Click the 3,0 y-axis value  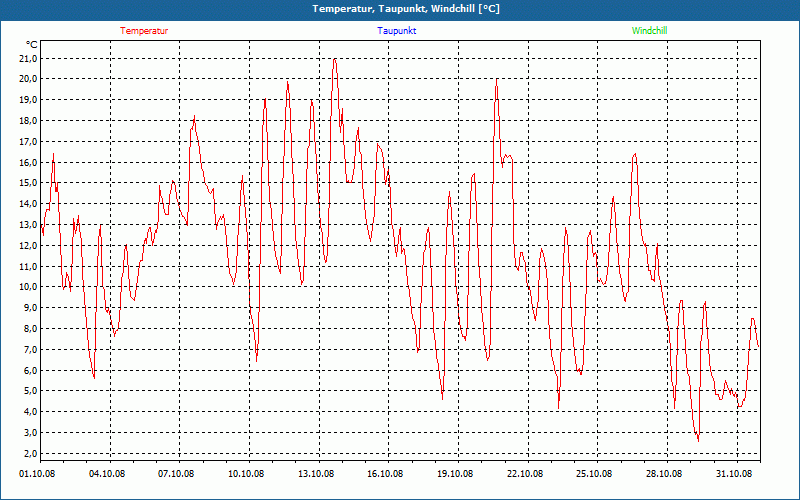[x=30, y=433]
